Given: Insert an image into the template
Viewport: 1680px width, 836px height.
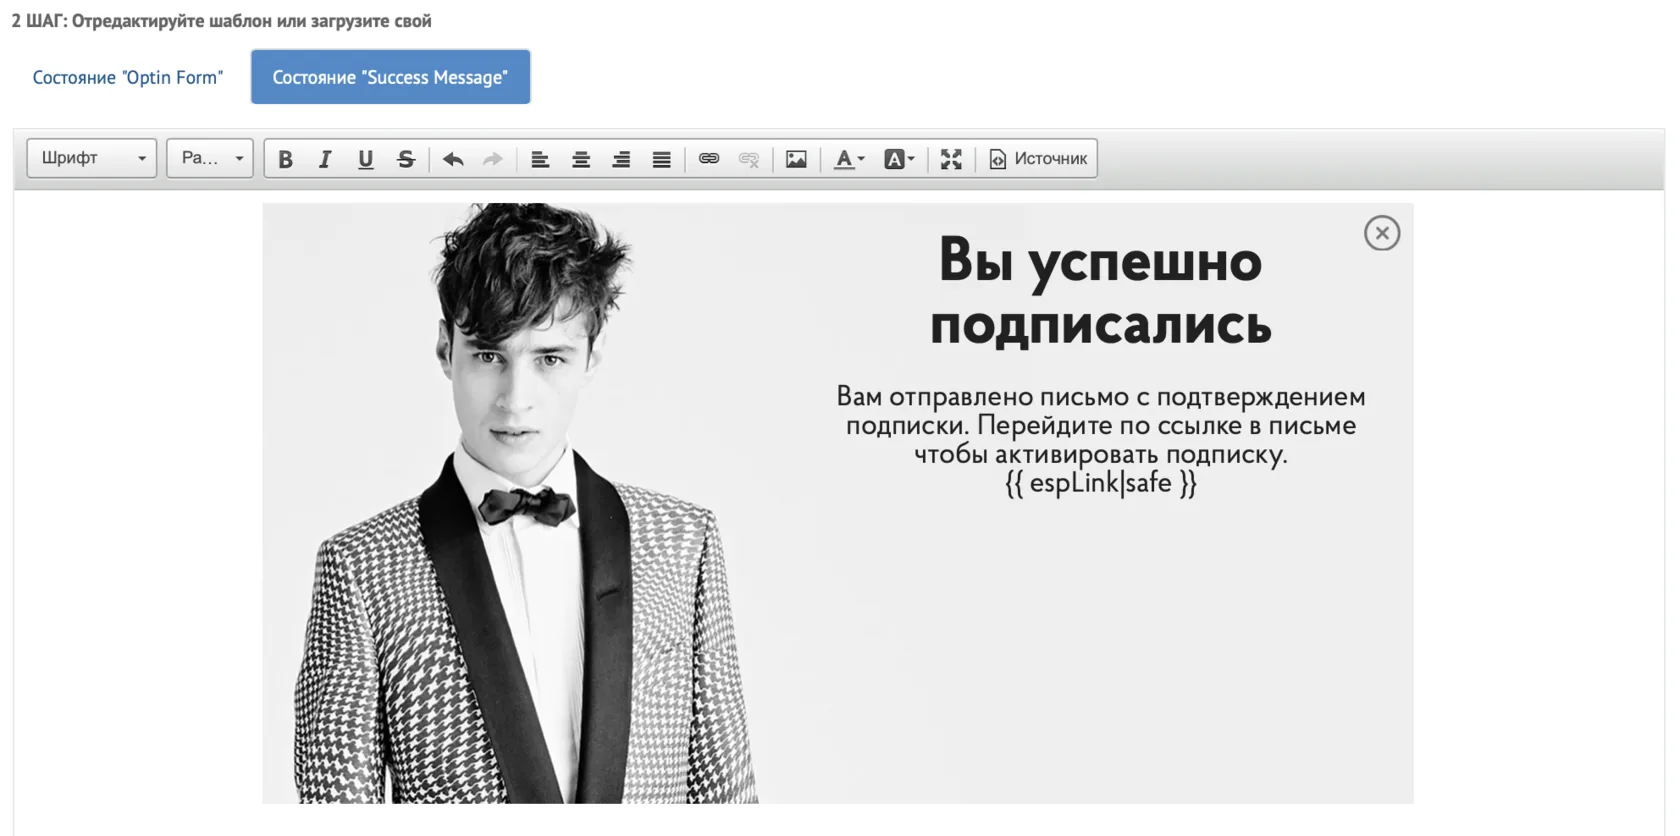Looking at the screenshot, I should tap(796, 159).
